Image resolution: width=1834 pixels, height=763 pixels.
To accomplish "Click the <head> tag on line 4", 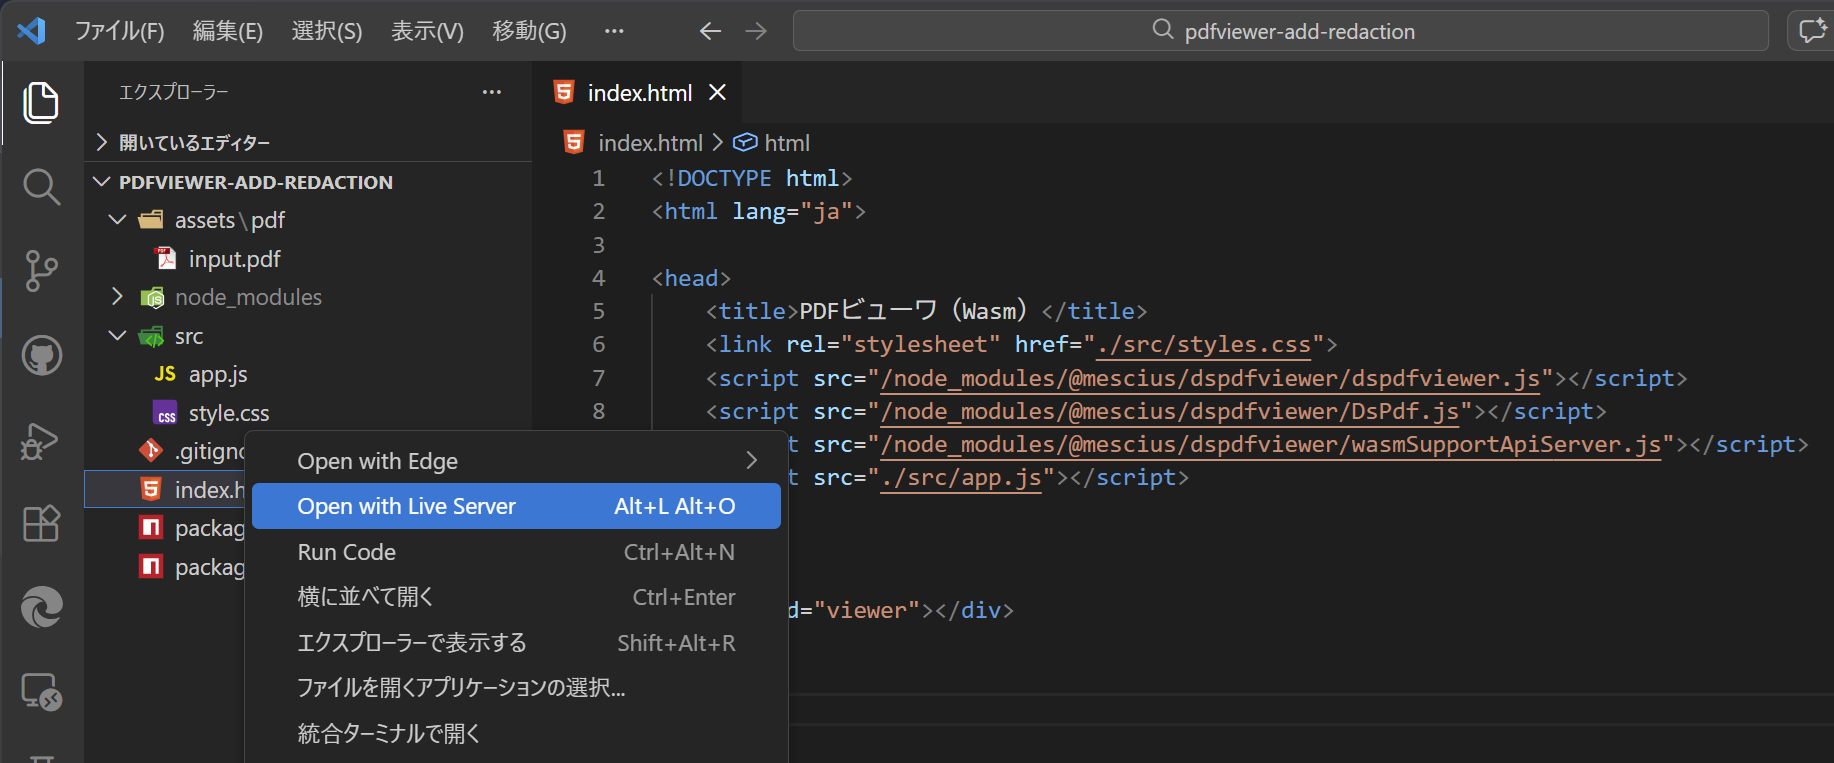I will pos(691,278).
